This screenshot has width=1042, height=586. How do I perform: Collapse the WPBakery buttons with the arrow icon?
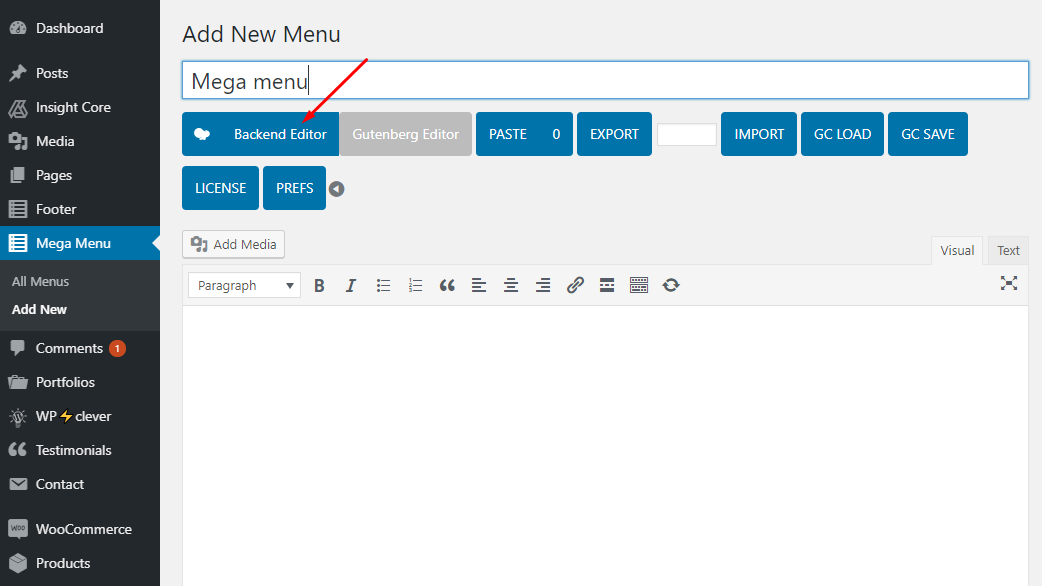coord(337,189)
